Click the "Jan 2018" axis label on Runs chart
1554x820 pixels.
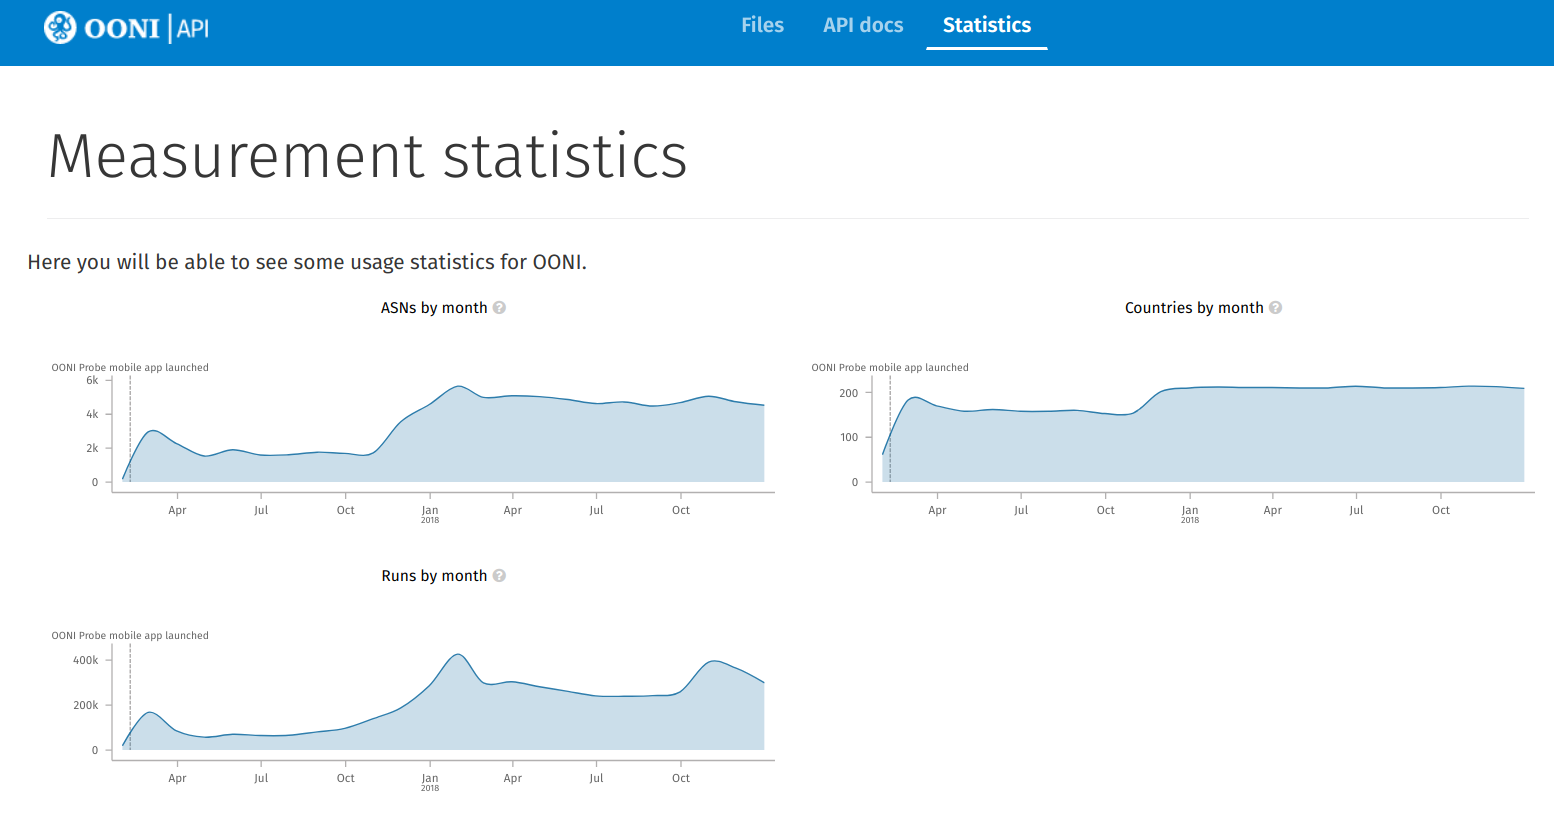(430, 782)
